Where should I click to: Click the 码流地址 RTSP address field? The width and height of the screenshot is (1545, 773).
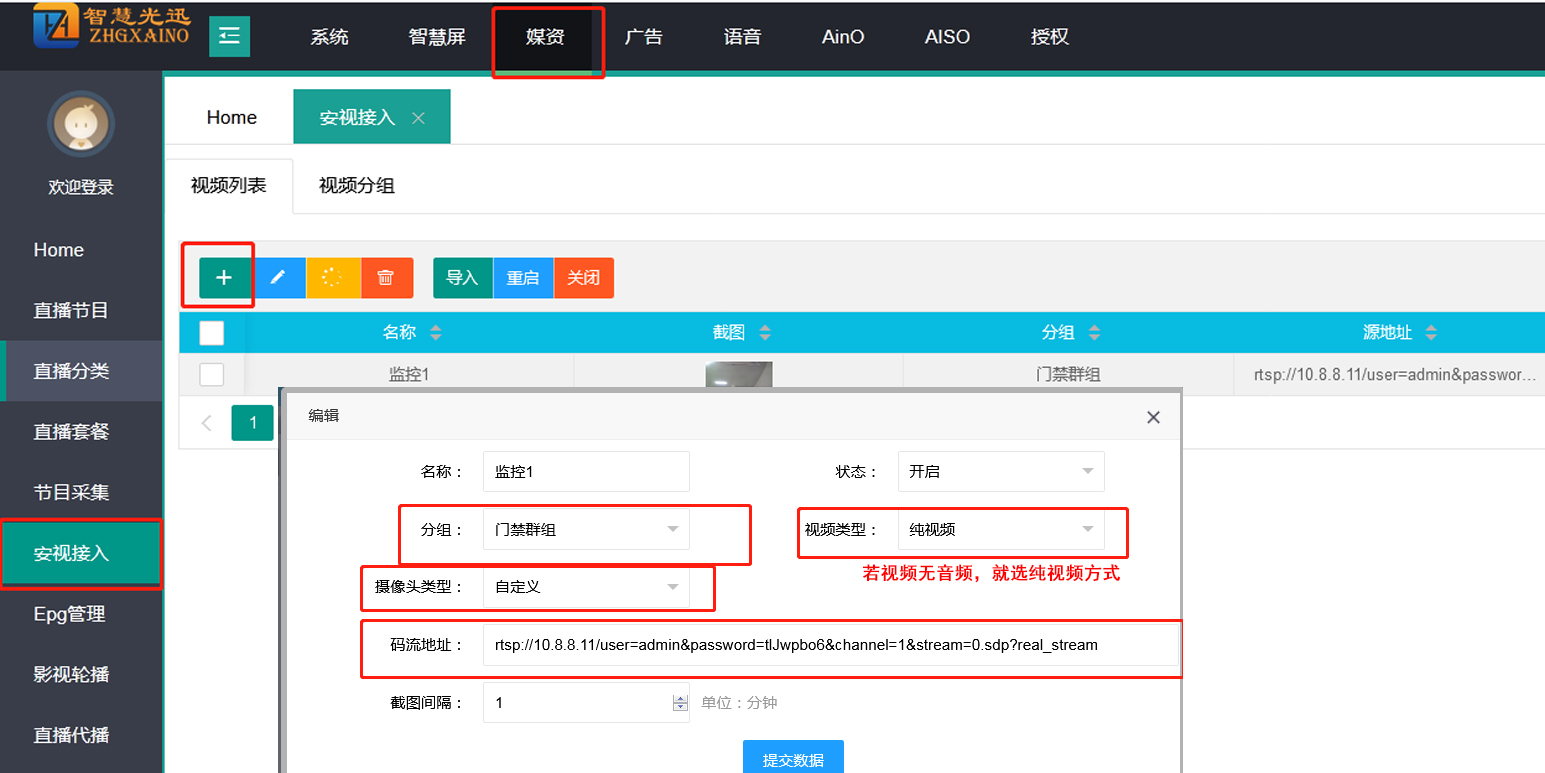(830, 645)
